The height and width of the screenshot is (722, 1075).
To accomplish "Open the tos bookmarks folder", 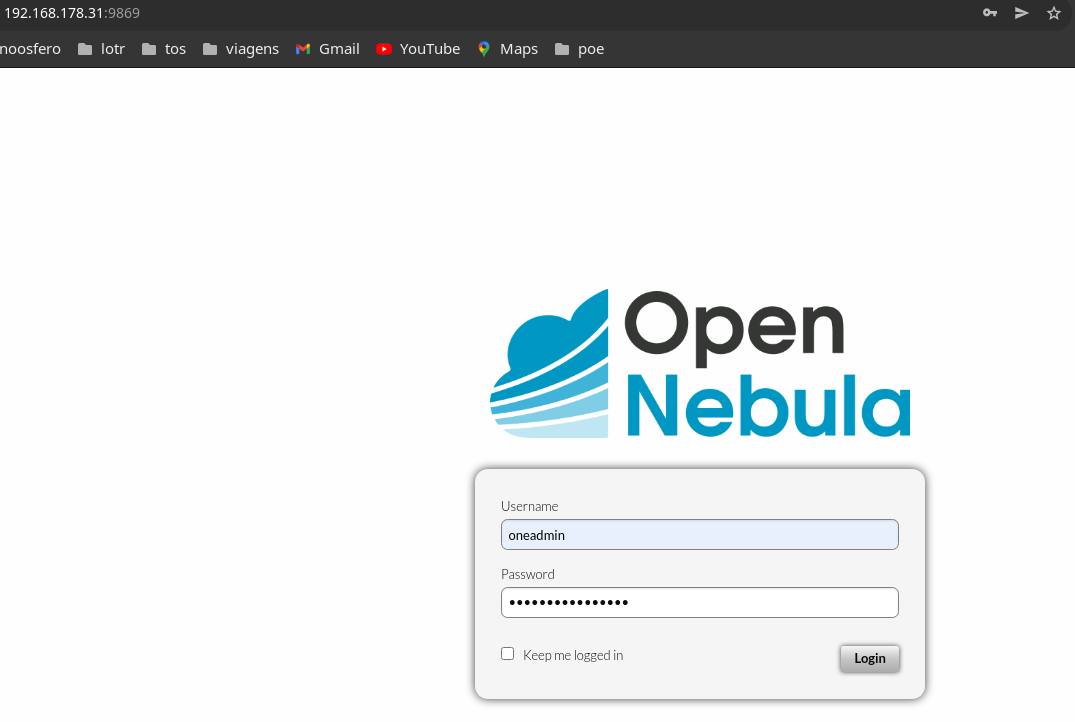I will (164, 49).
